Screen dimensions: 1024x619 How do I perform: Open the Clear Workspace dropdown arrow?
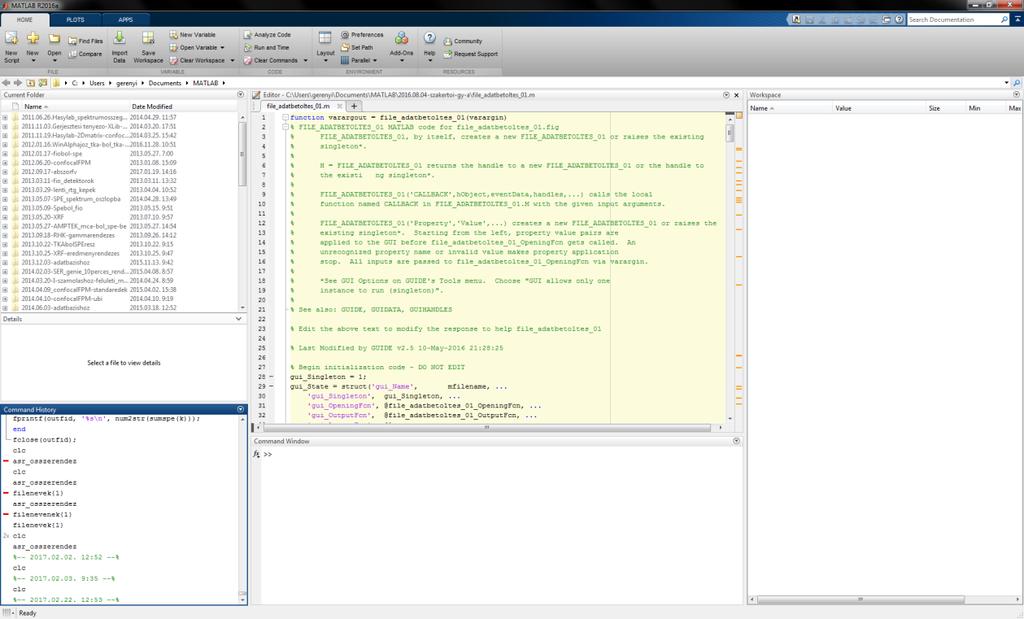(x=232, y=60)
